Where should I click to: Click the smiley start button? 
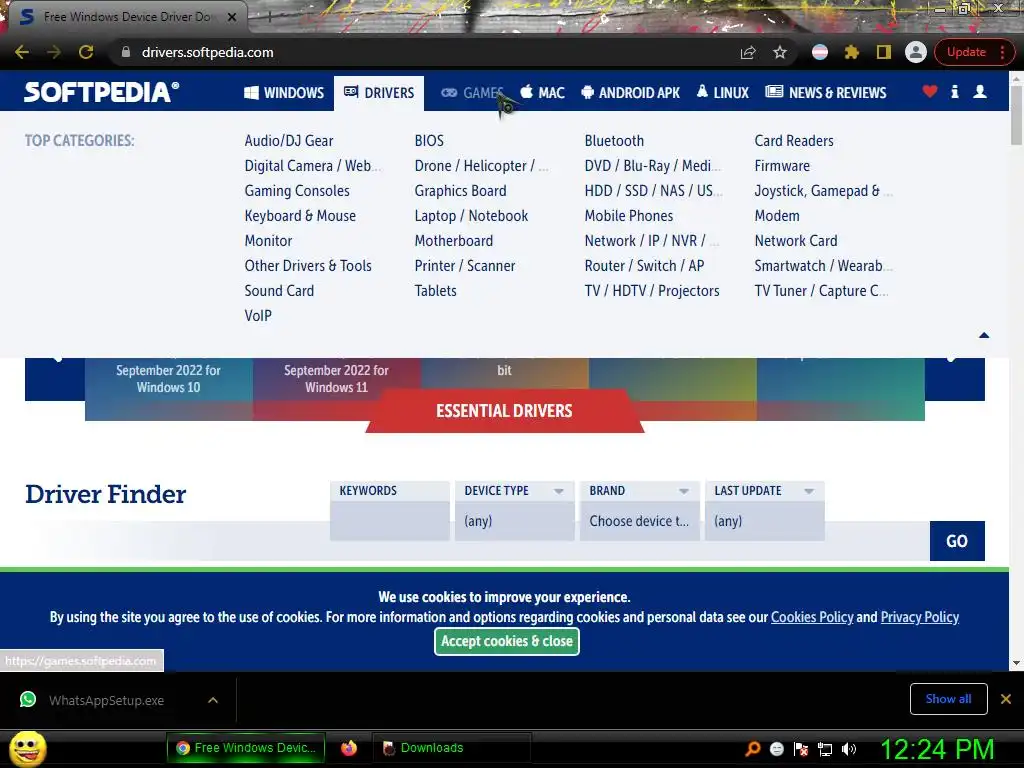[27, 748]
